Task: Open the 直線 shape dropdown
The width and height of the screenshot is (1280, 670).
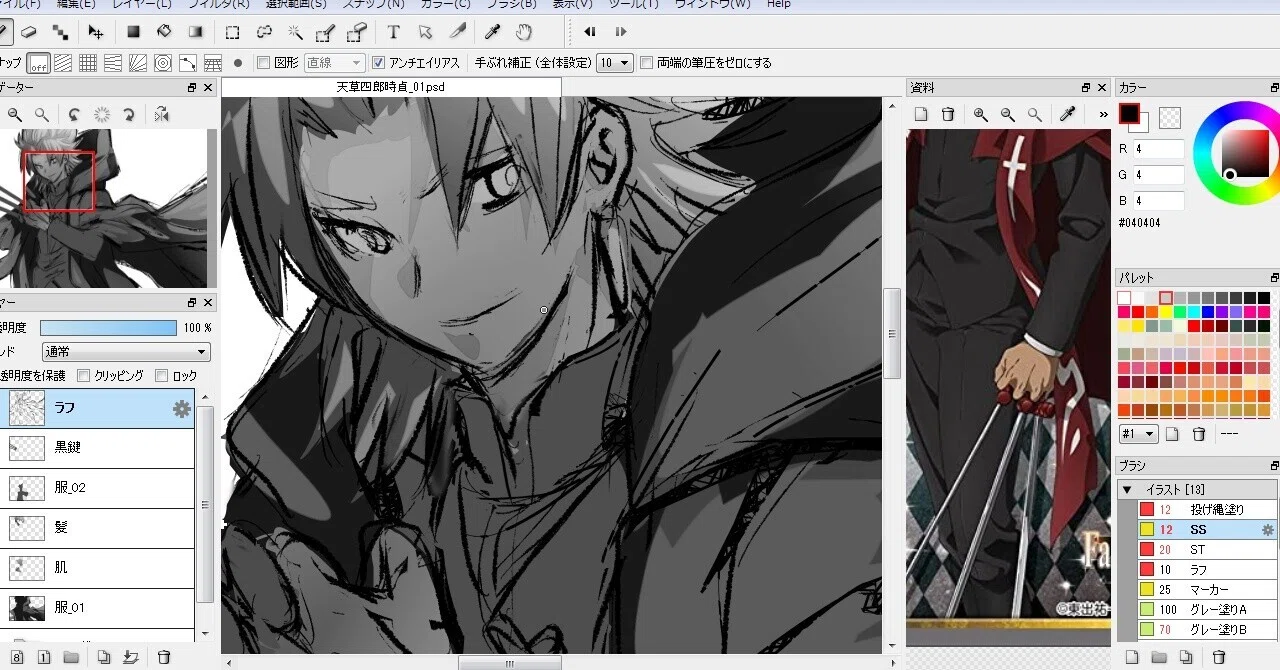Action: click(334, 63)
